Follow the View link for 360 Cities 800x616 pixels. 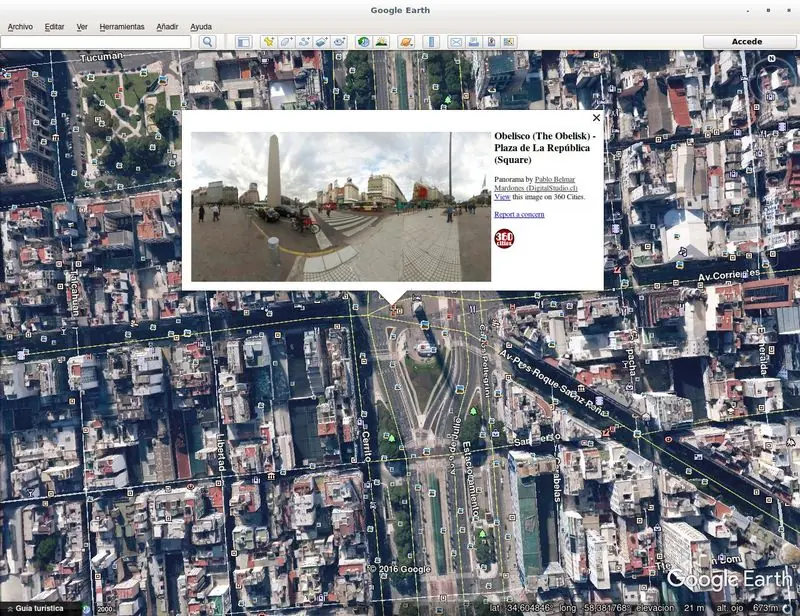pyautogui.click(x=502, y=197)
